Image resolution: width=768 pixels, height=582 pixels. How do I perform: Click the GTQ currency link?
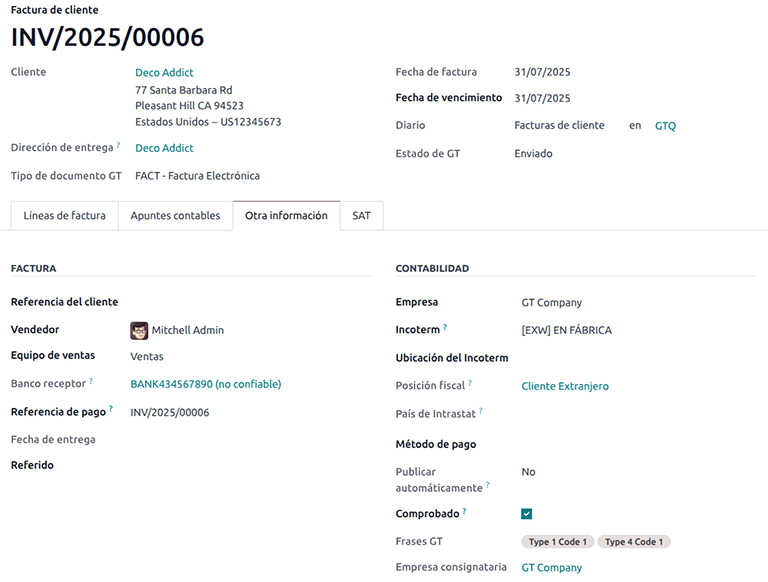665,126
